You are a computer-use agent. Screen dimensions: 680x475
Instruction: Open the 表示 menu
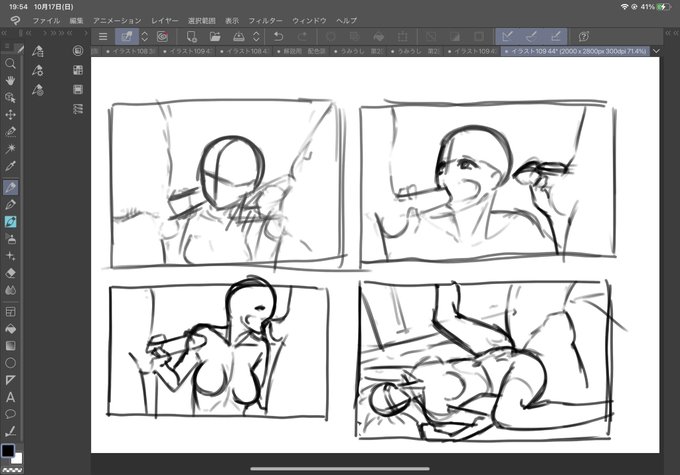pos(232,20)
